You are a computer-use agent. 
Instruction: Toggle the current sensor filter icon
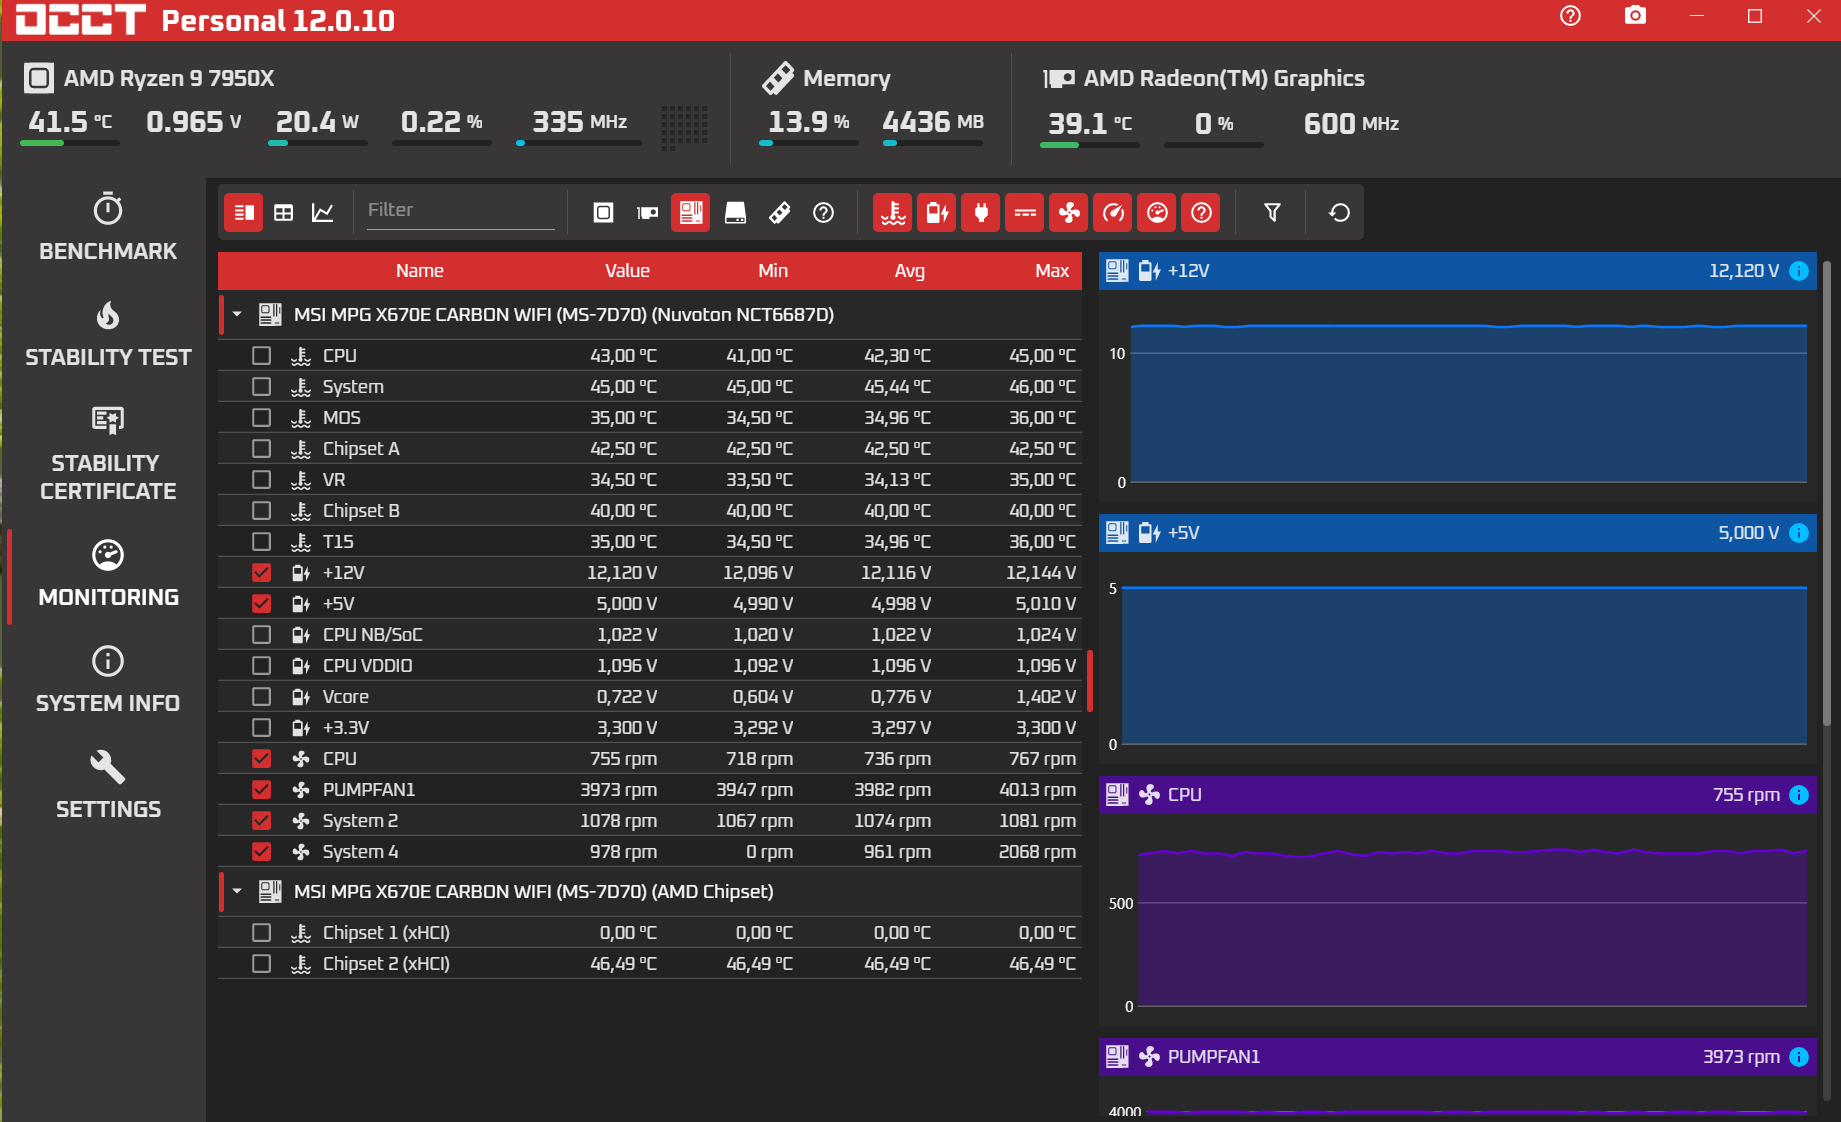click(x=1025, y=212)
